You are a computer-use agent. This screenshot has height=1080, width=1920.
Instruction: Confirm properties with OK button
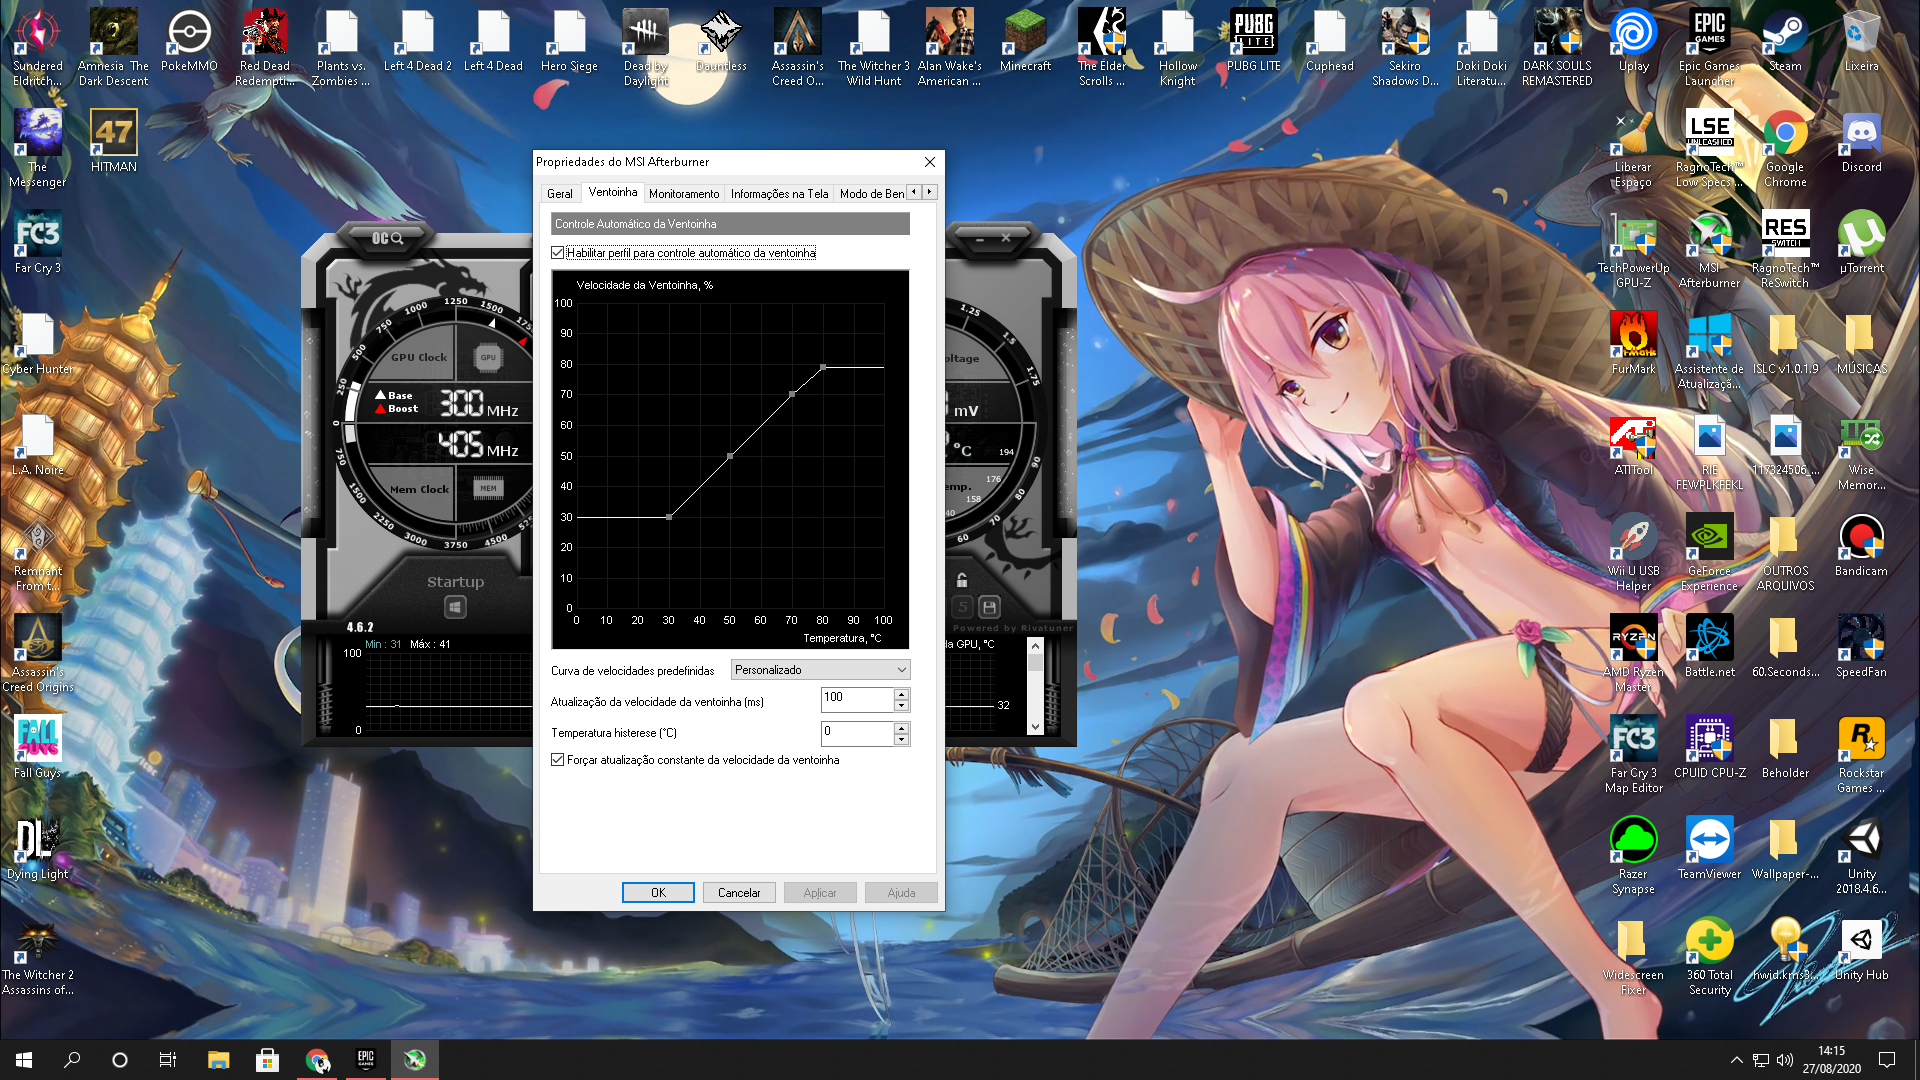tap(658, 893)
